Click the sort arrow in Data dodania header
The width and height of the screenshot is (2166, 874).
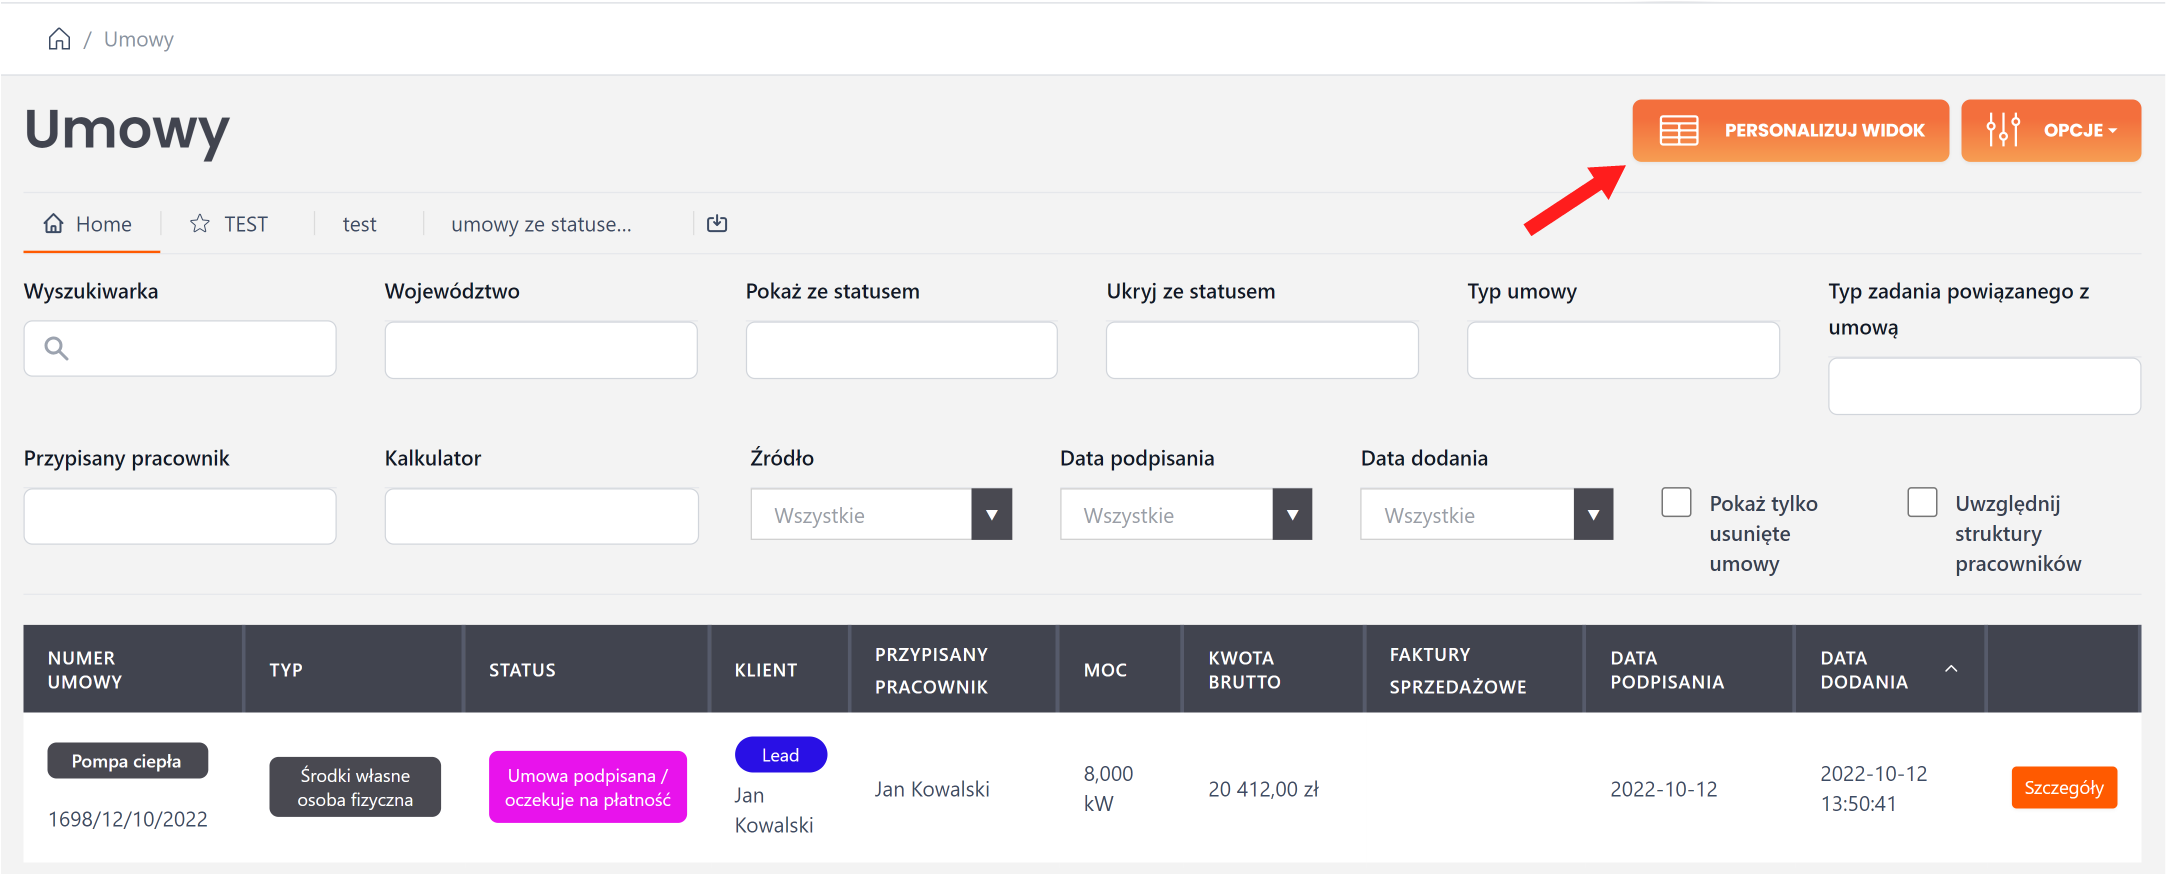tap(1951, 668)
